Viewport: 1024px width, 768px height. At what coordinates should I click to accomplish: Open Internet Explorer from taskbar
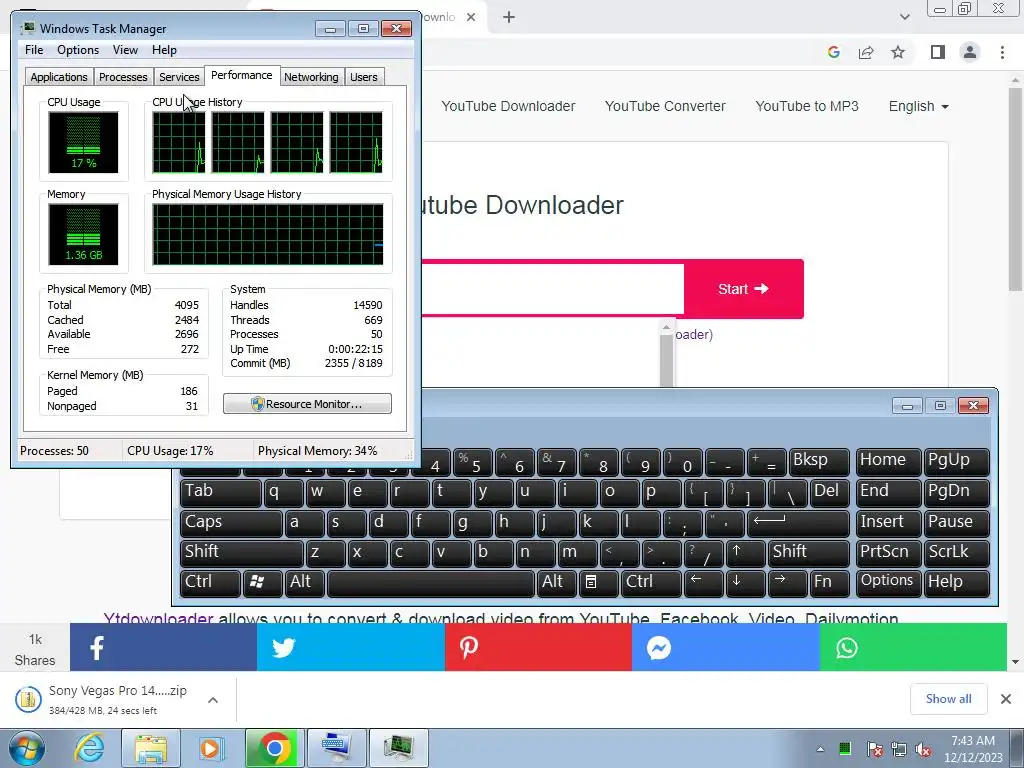pos(89,748)
